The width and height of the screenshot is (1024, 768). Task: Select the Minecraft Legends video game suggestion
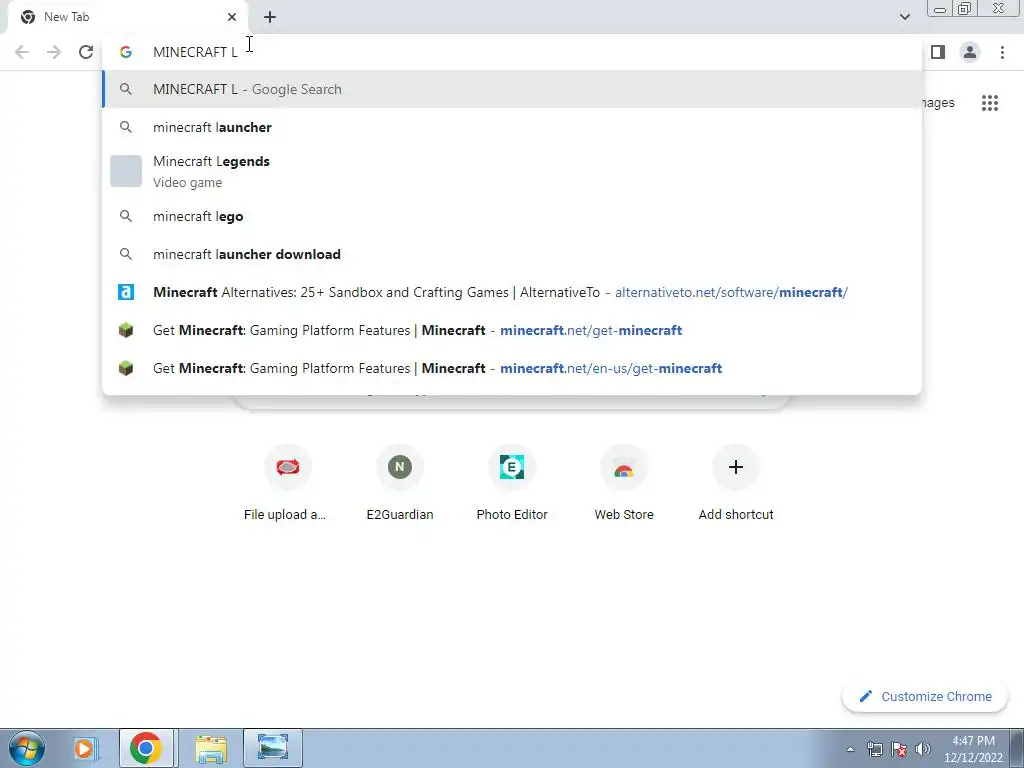tap(512, 171)
